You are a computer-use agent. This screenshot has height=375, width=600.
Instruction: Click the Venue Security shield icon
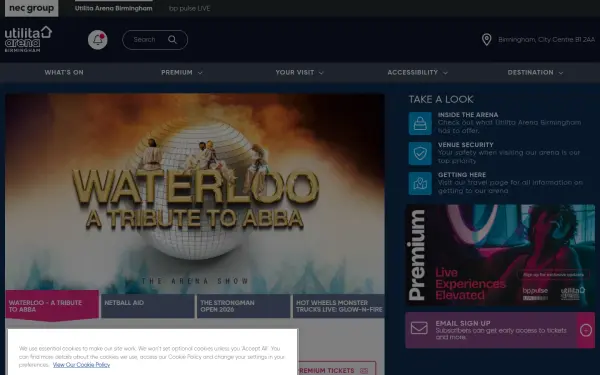[x=420, y=153]
